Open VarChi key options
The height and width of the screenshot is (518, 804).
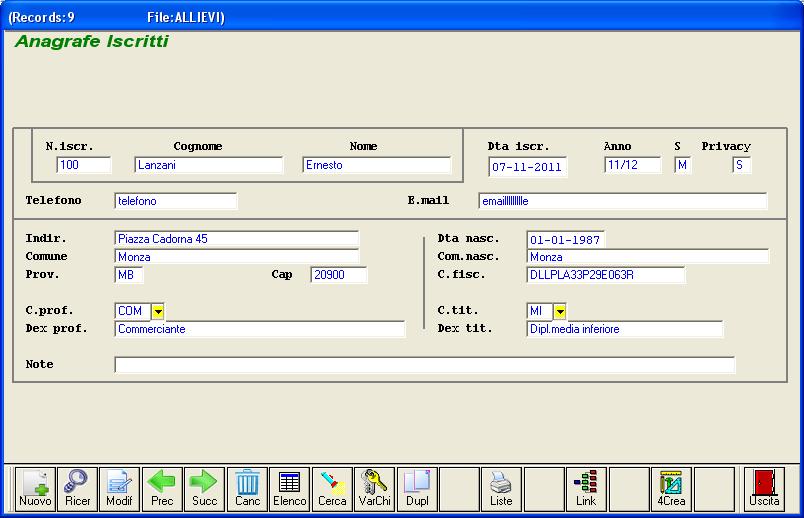coord(374,489)
